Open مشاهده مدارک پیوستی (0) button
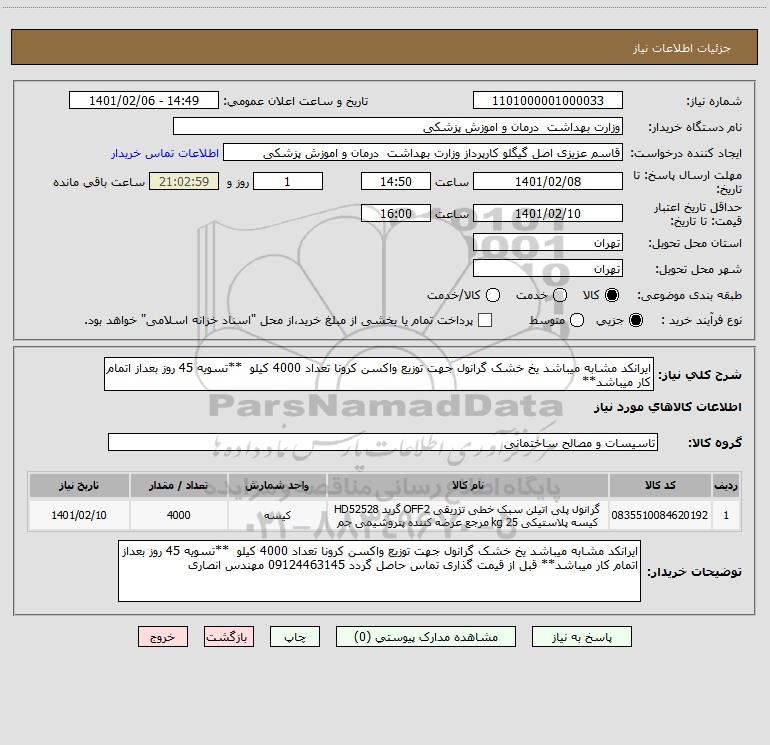770x745 pixels. [426, 636]
